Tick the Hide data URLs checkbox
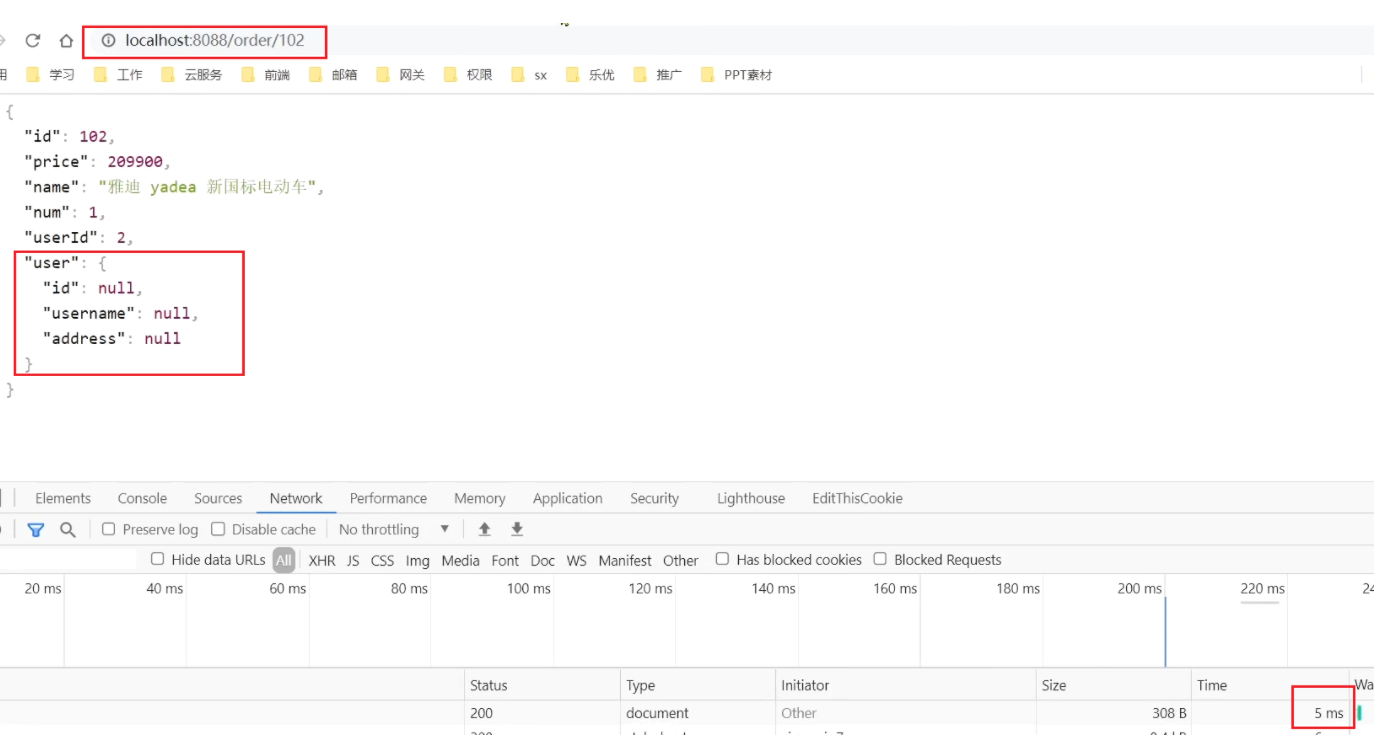The width and height of the screenshot is (1394, 745). [158, 559]
